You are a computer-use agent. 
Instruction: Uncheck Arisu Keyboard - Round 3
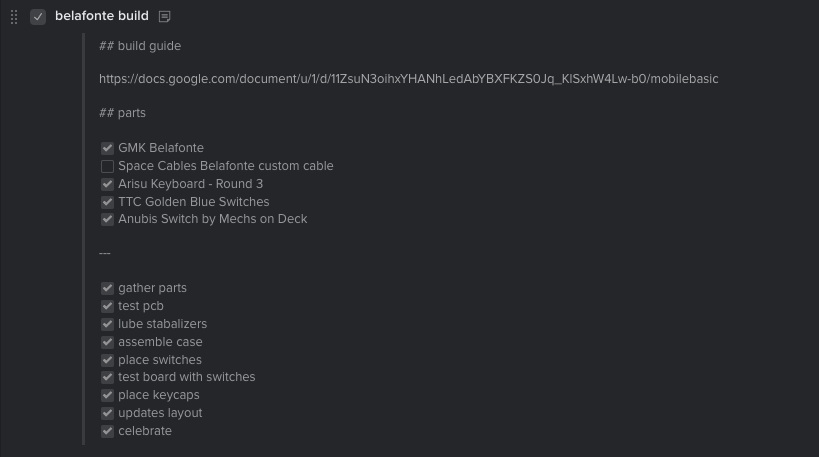click(x=108, y=184)
